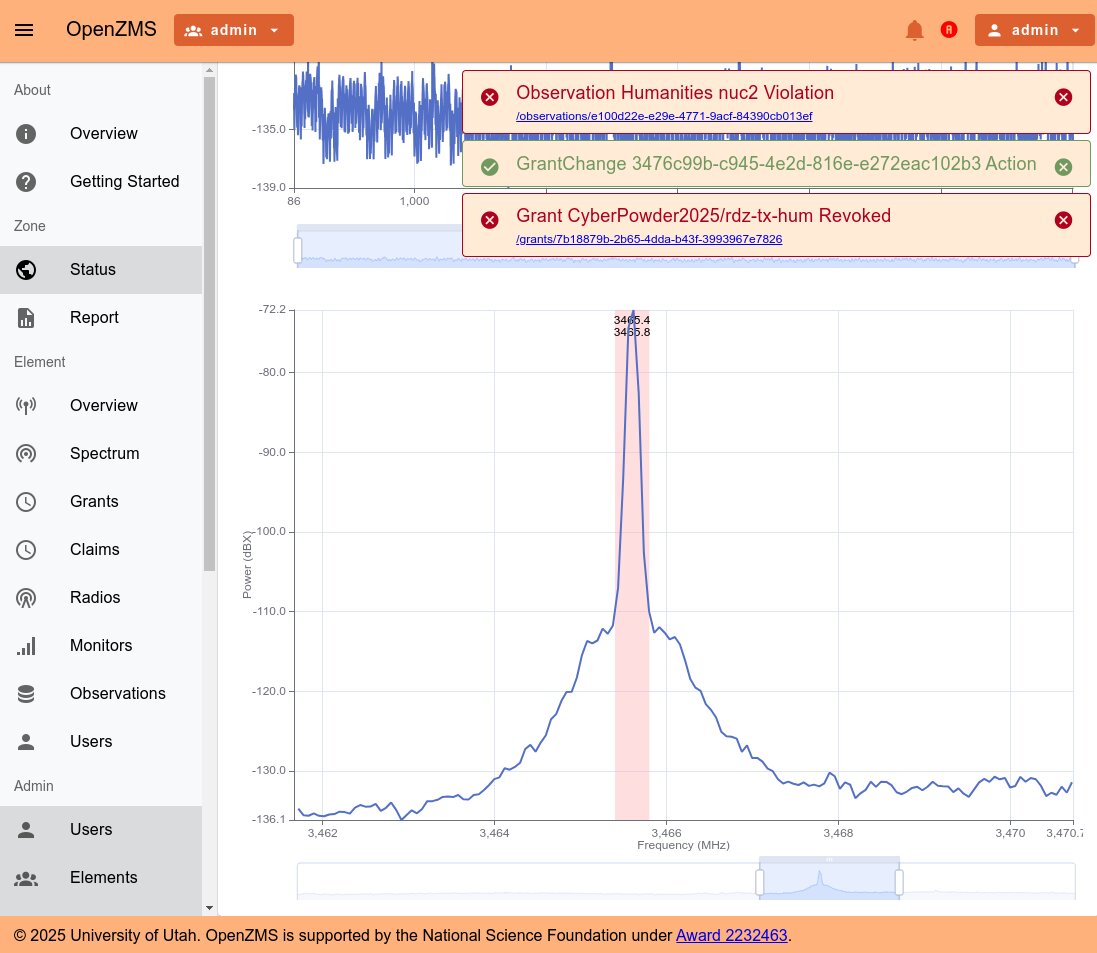Click the red error icon on Violation alert
The height and width of the screenshot is (953, 1097).
click(x=490, y=97)
